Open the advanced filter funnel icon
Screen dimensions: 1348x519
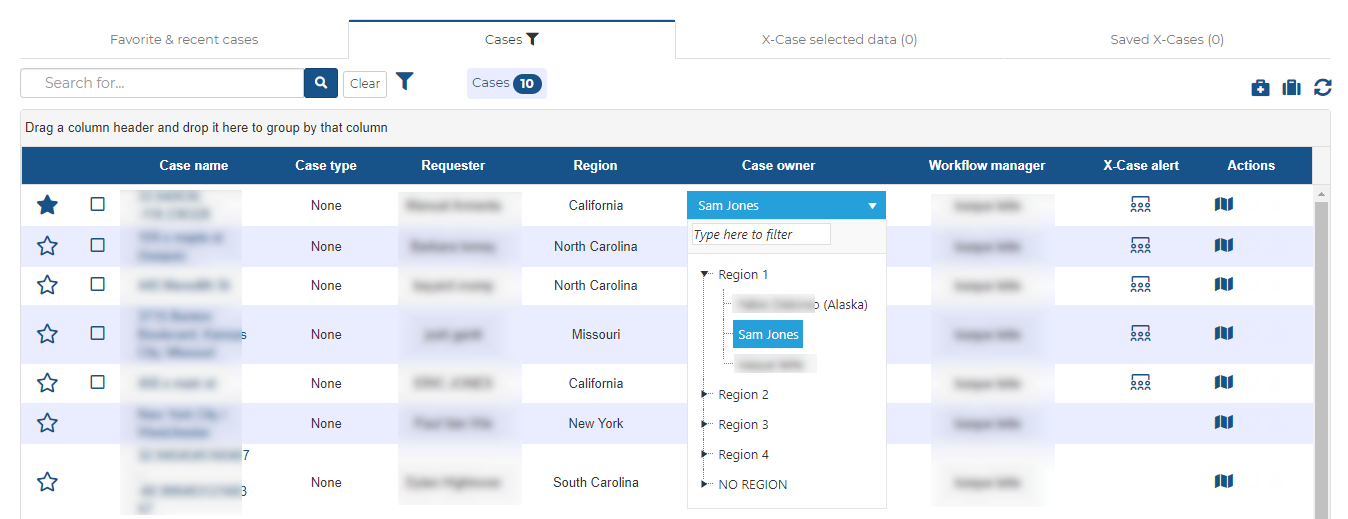(404, 82)
